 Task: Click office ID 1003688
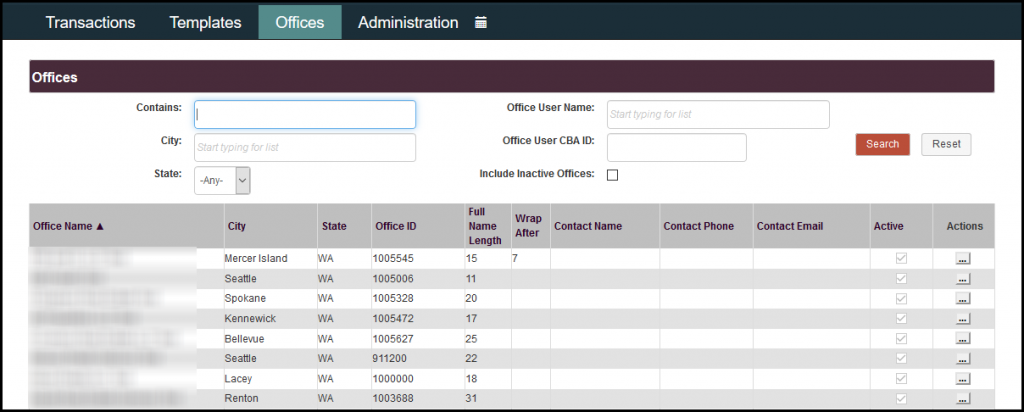pyautogui.click(x=392, y=398)
